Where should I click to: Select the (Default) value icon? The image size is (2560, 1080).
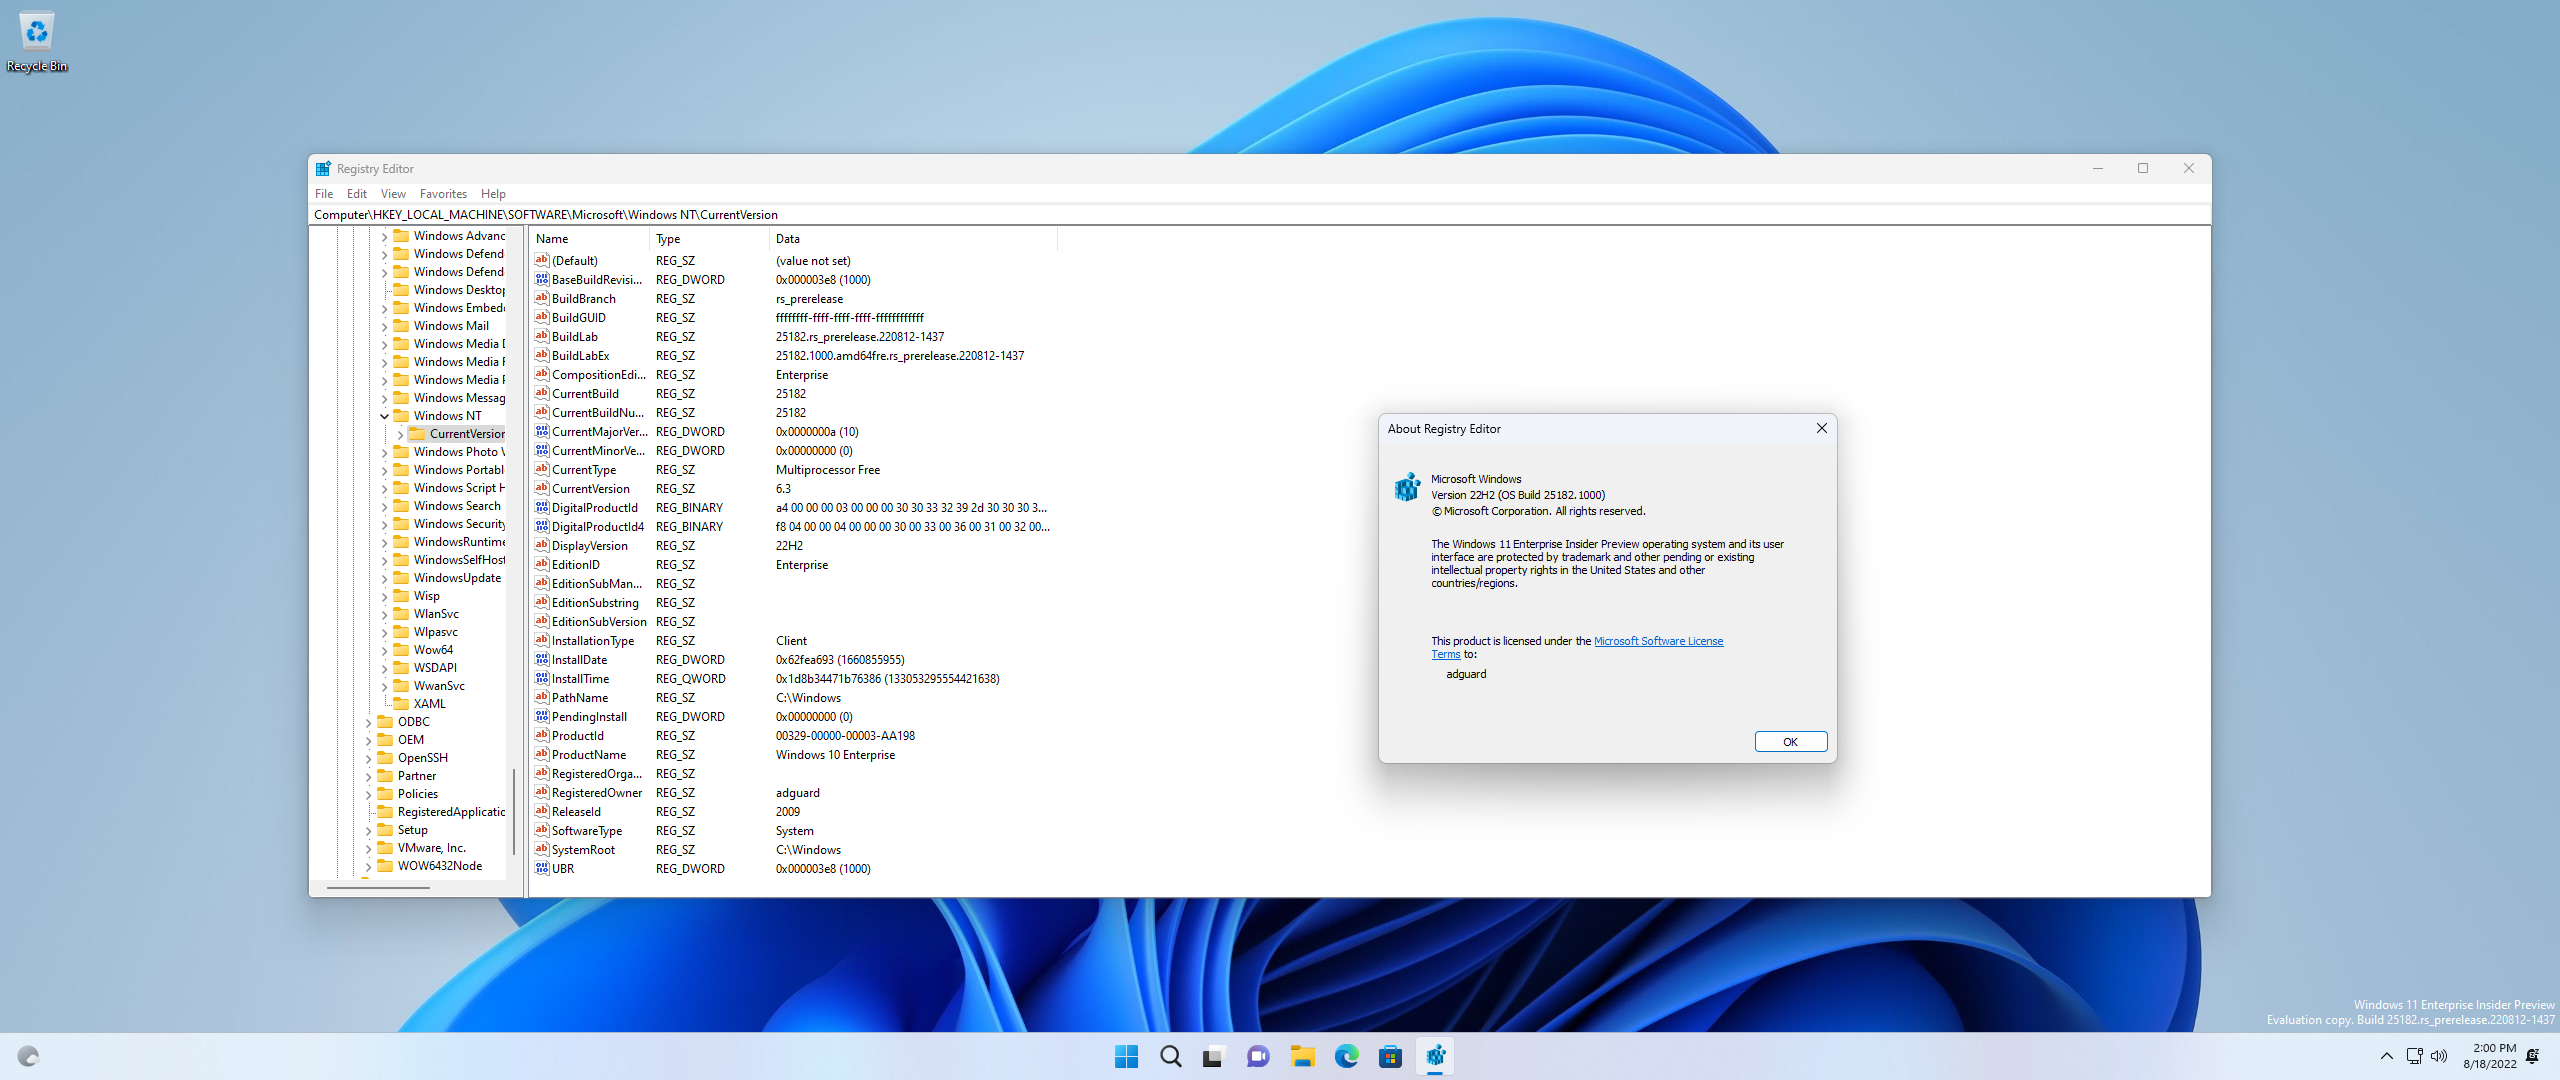point(542,260)
